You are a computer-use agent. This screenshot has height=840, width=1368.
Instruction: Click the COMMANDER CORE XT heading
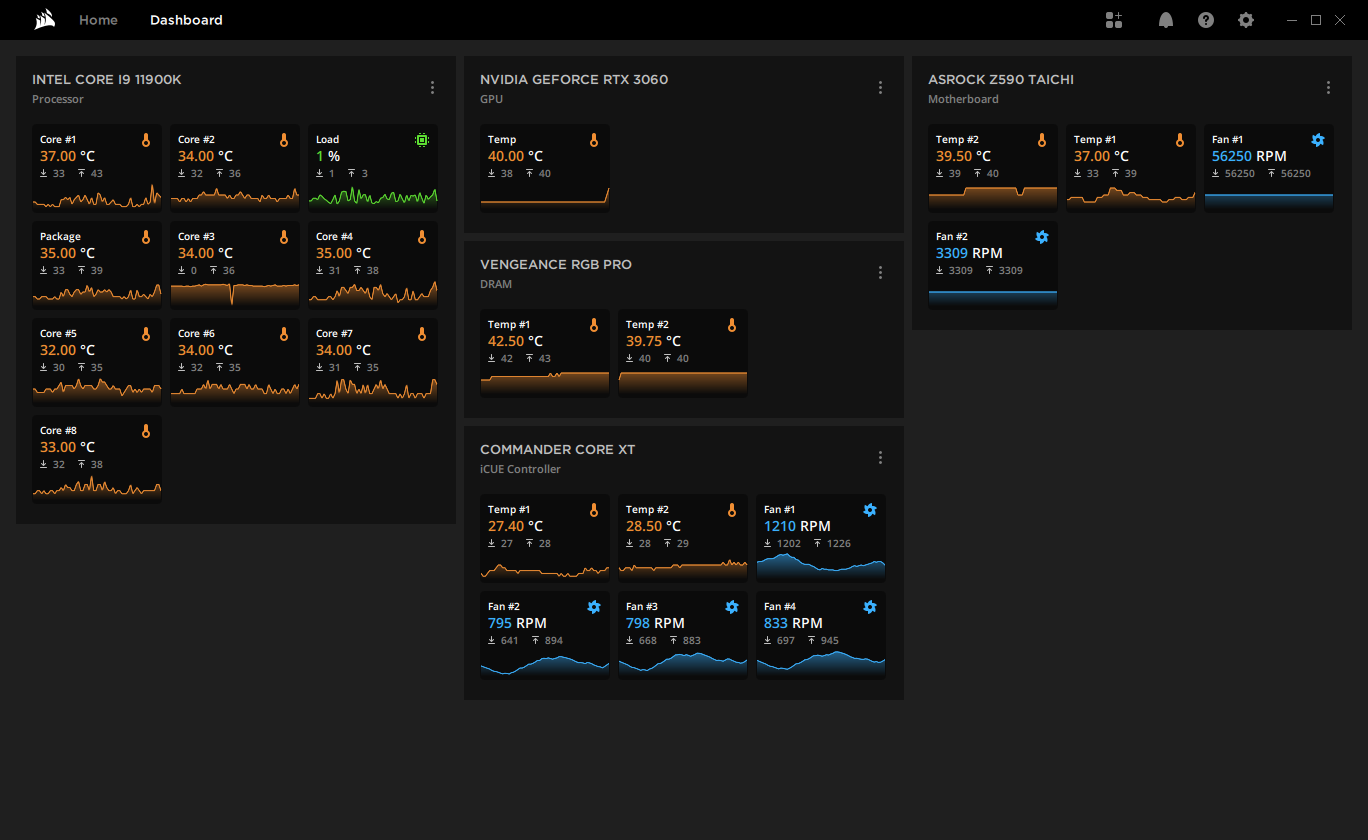coord(557,450)
